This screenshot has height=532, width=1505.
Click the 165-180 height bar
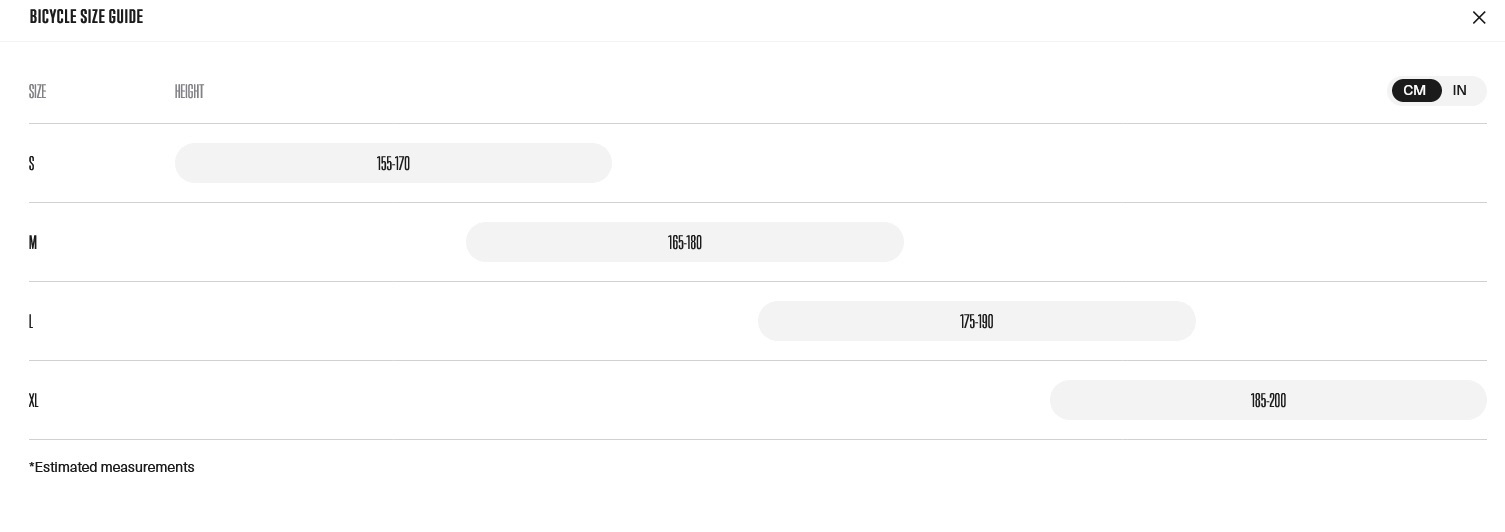[685, 242]
